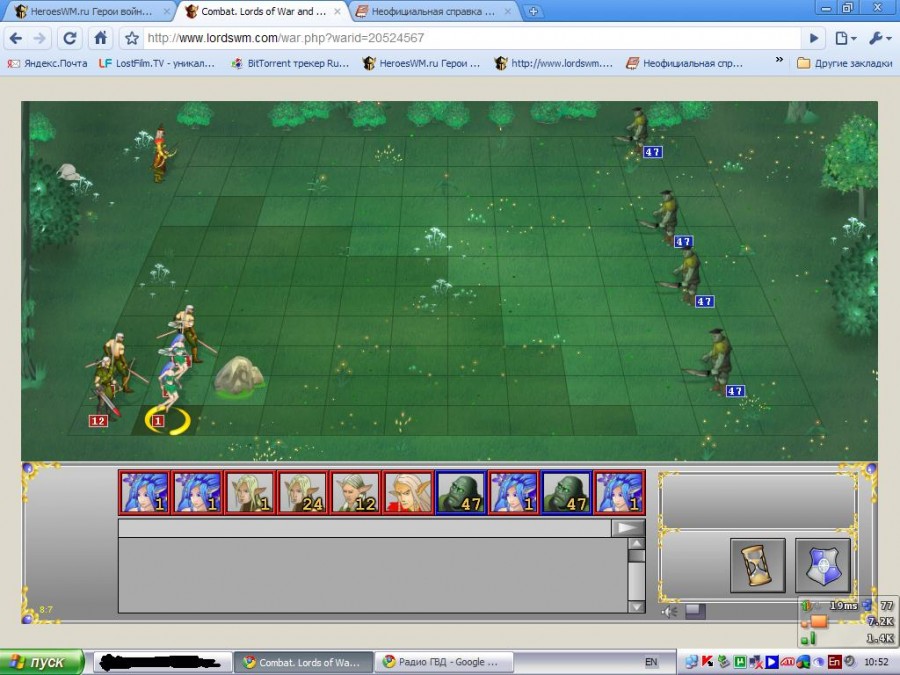
Task: Switch to the Combat. Lords of War tab
Action: [262, 11]
